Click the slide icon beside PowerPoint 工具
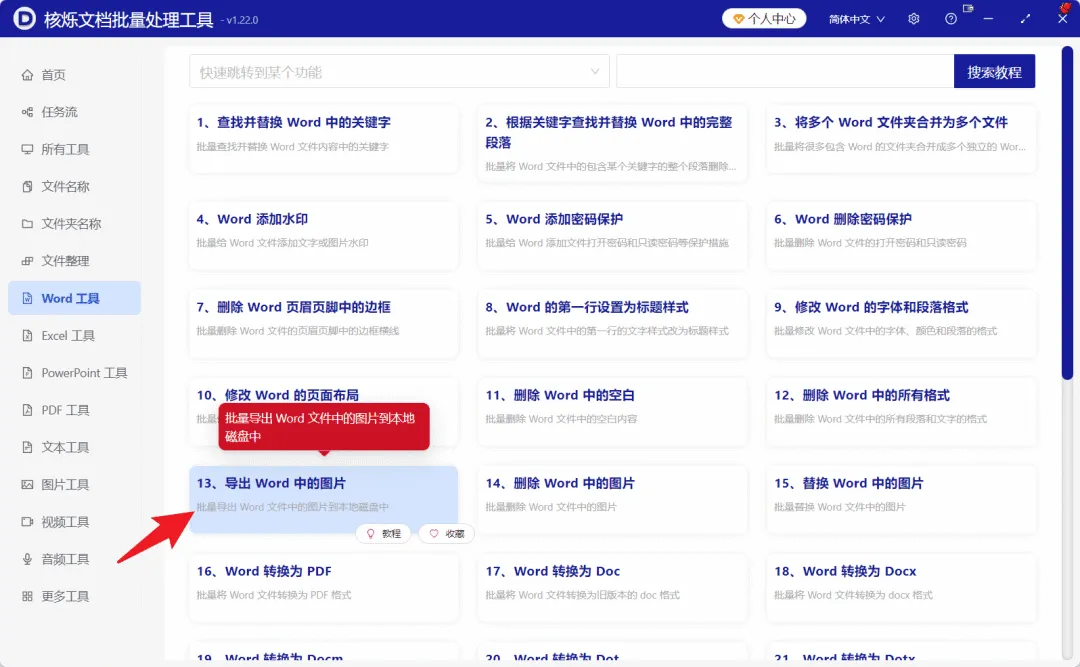The width and height of the screenshot is (1080, 667). [27, 373]
